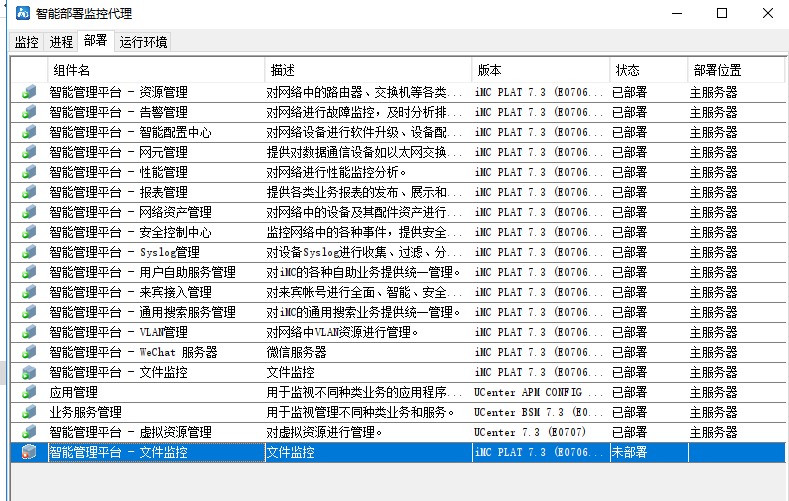Select 智能管理平台 - 网元管理 component name
Image resolution: width=789 pixels, height=501 pixels.
[118, 152]
